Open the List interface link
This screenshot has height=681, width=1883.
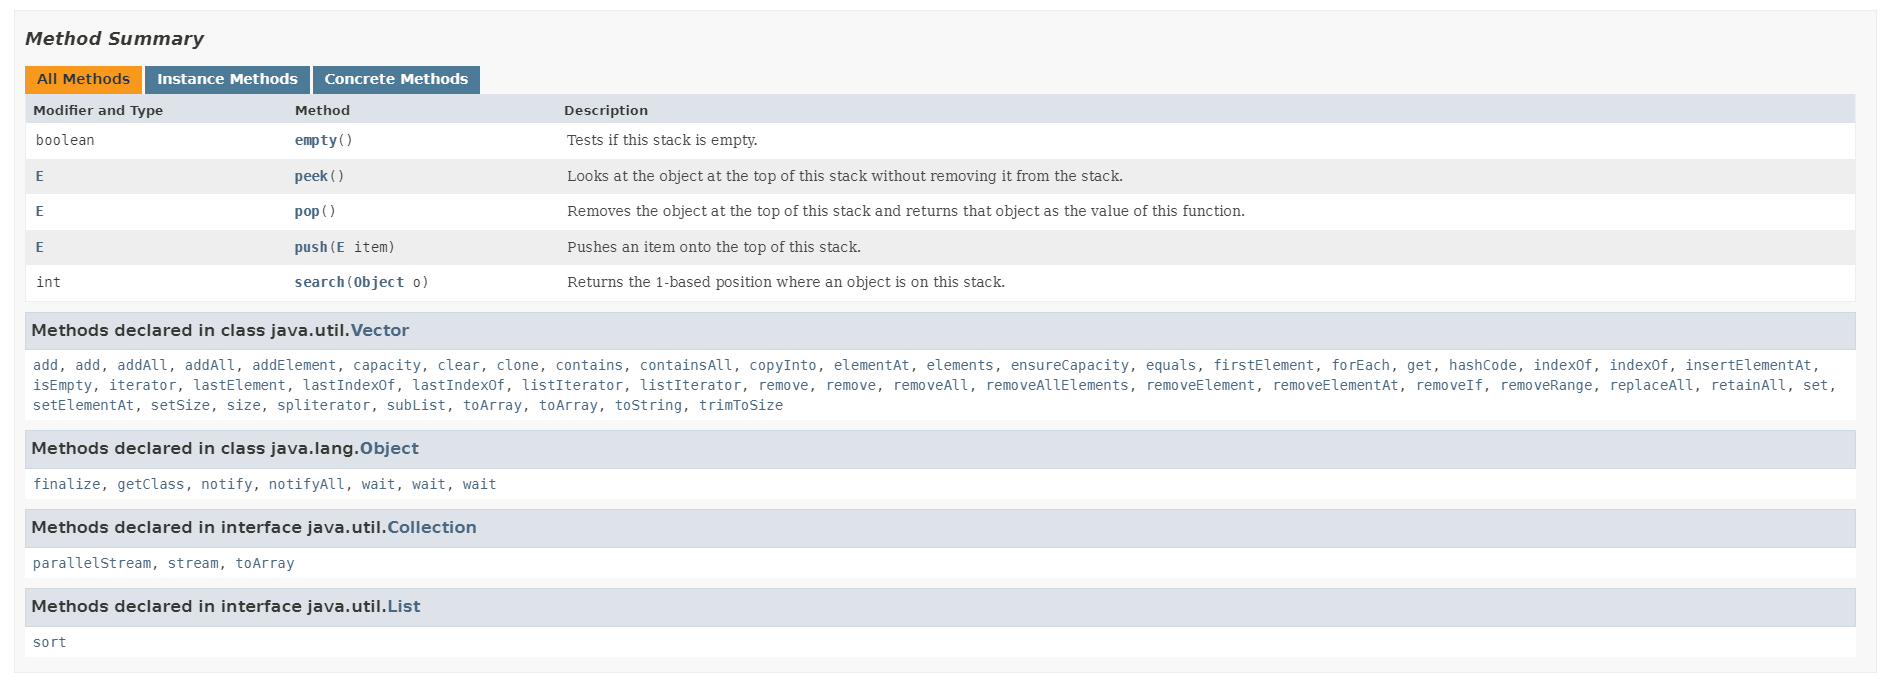pyautogui.click(x=404, y=606)
